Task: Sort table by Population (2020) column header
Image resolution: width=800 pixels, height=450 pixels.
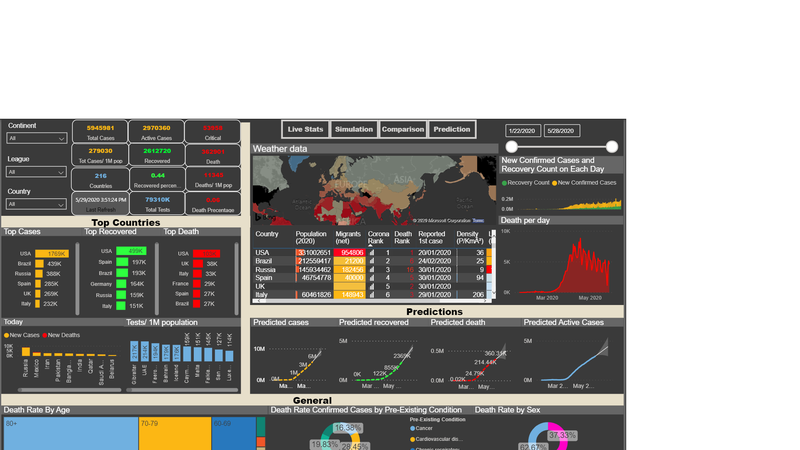Action: click(312, 238)
